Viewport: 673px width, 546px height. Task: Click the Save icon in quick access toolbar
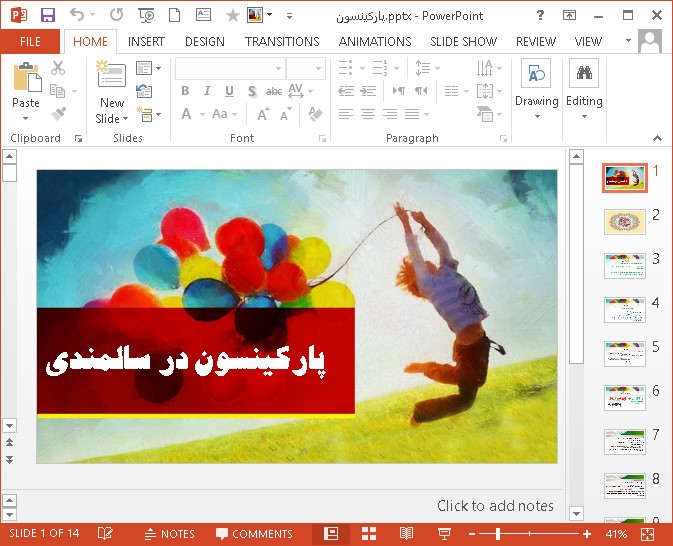tap(47, 15)
